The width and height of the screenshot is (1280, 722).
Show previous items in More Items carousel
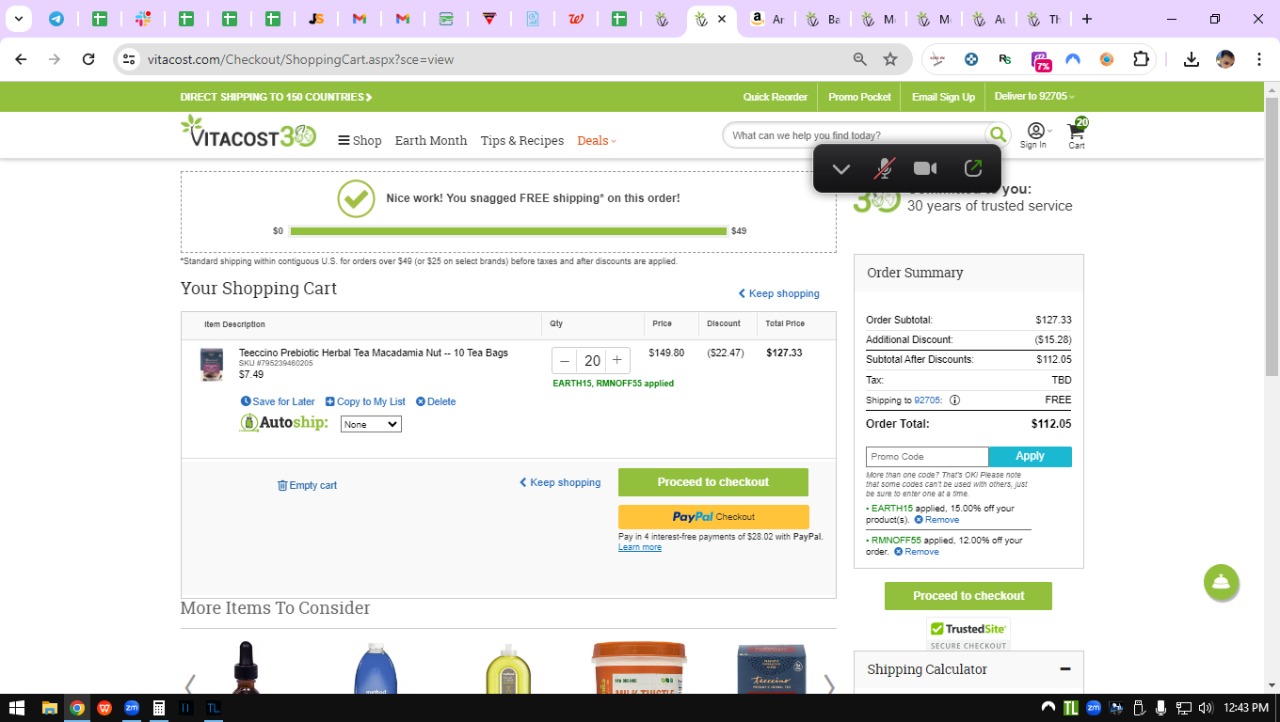[189, 685]
